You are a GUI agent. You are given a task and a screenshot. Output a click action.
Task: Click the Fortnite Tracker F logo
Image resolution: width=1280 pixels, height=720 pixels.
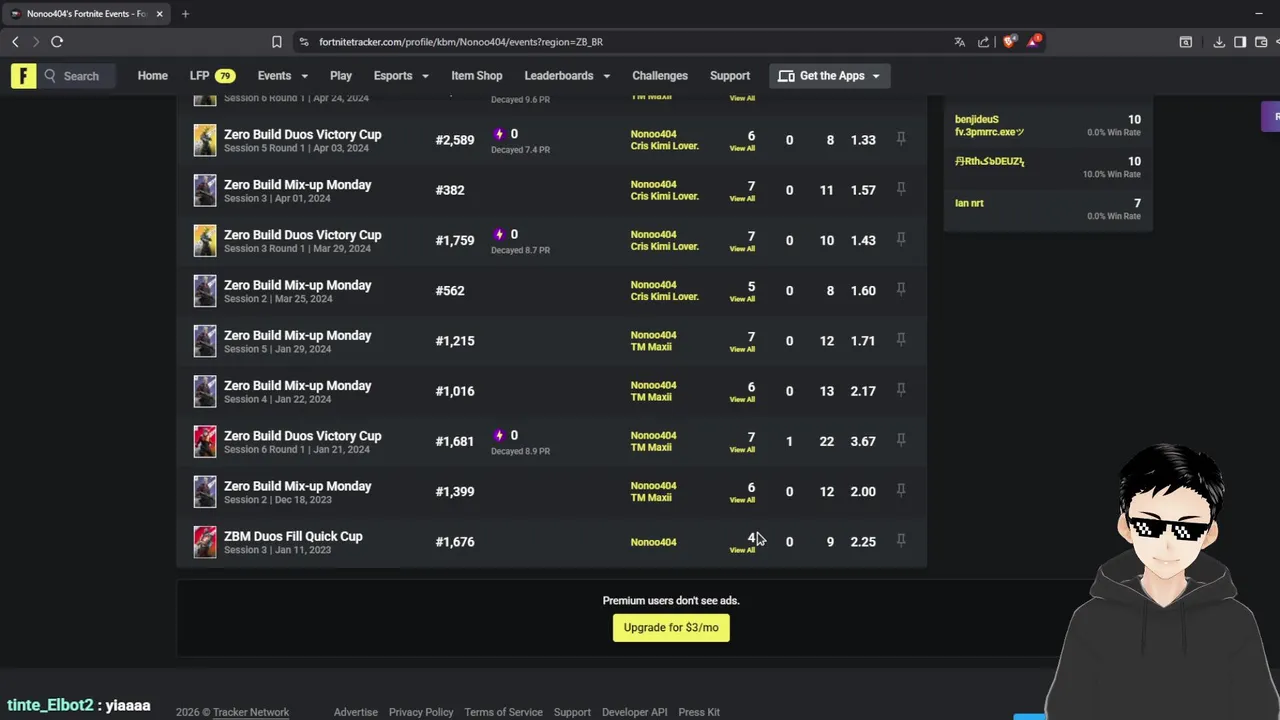pyautogui.click(x=23, y=76)
